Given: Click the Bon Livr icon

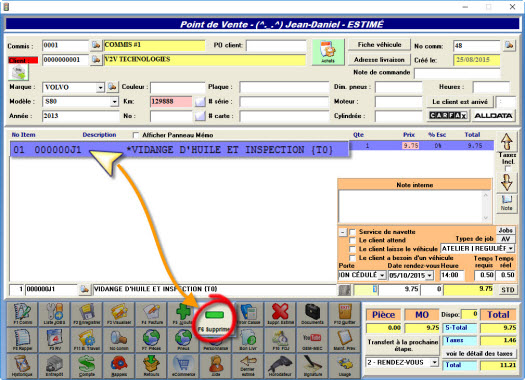Looking at the screenshot, I should (248, 340).
